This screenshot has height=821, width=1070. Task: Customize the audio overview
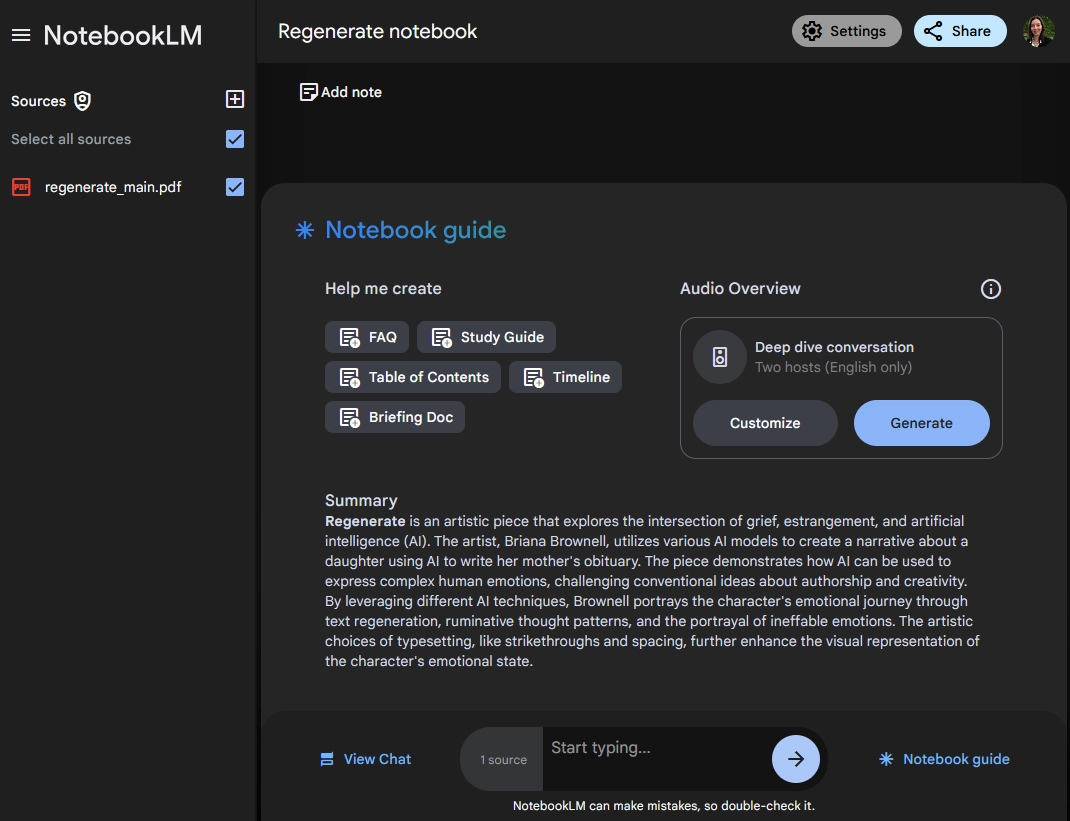click(765, 423)
